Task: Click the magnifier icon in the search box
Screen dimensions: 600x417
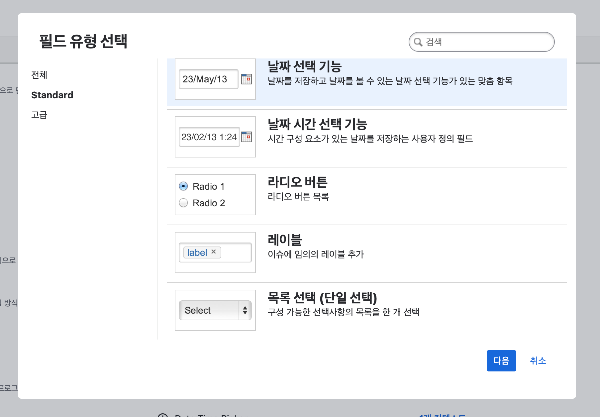Action: pos(418,42)
